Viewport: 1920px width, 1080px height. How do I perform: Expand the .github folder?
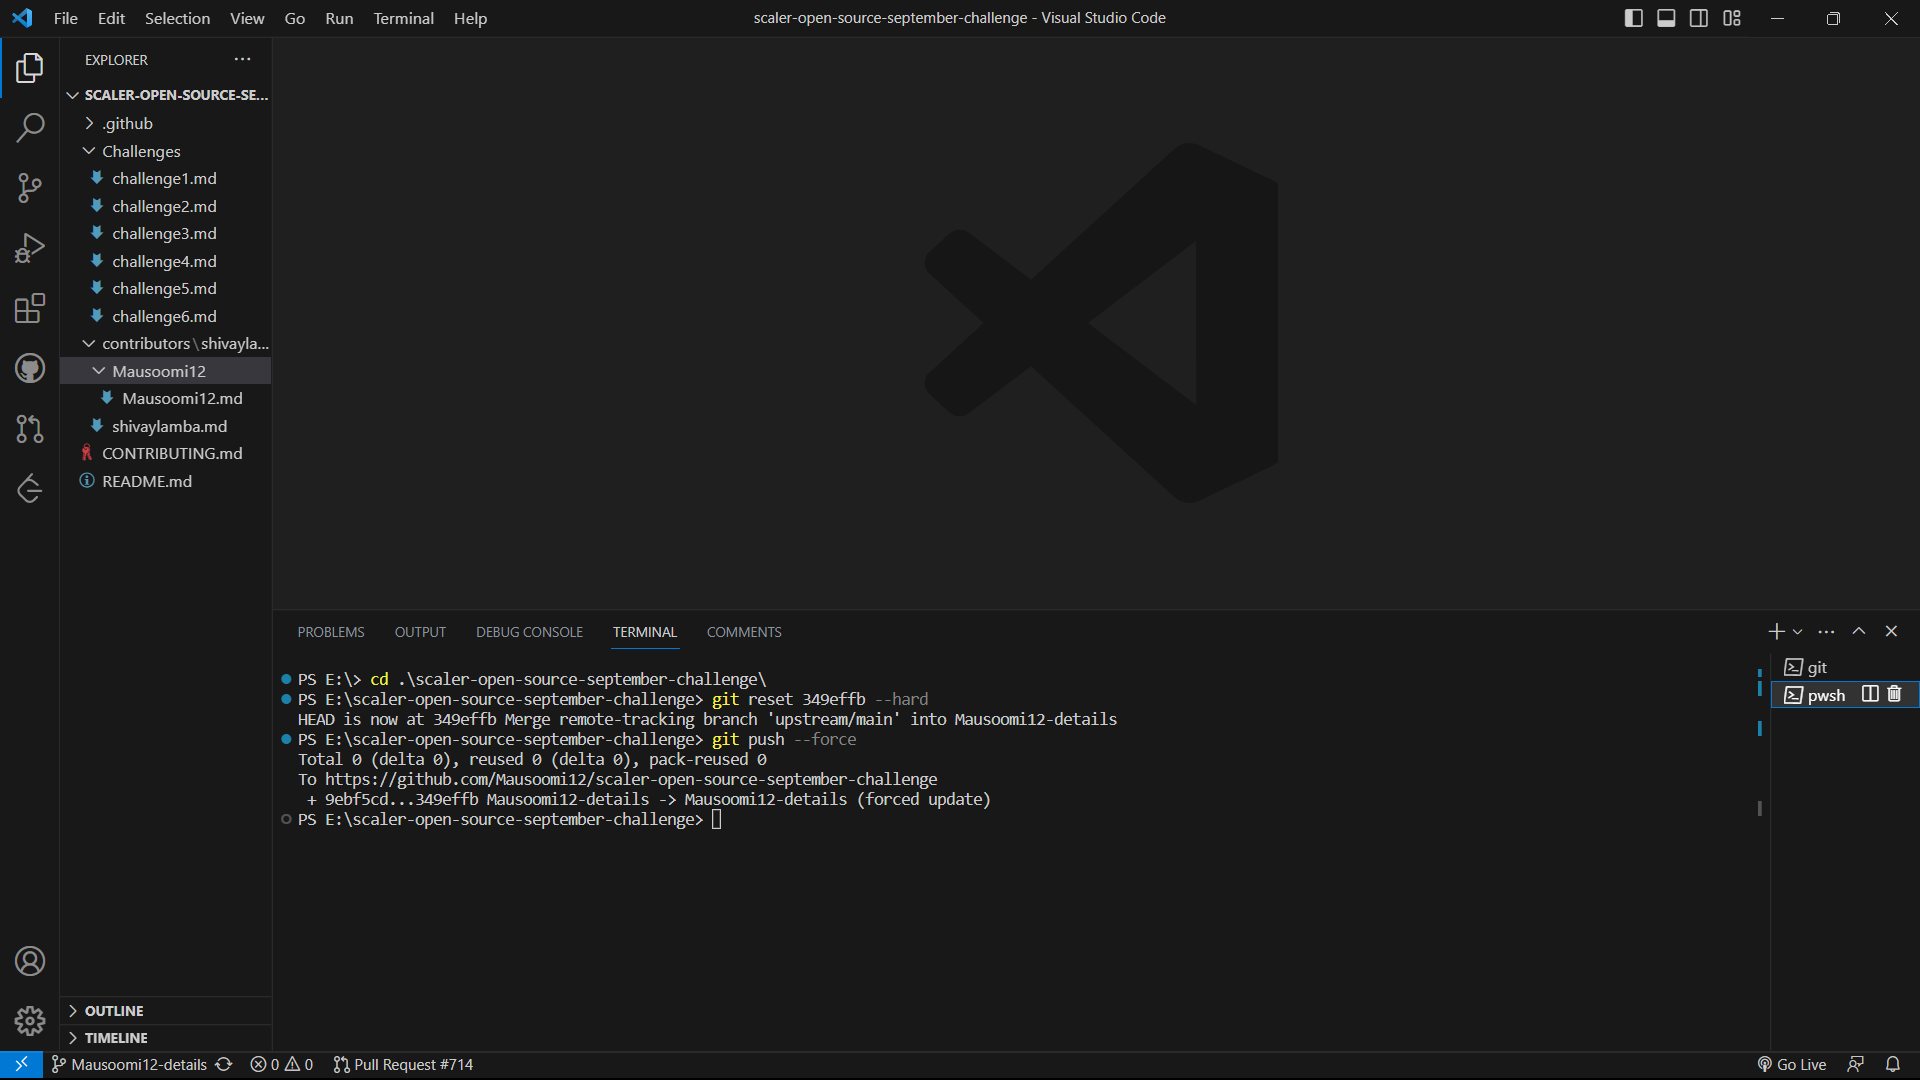click(90, 123)
